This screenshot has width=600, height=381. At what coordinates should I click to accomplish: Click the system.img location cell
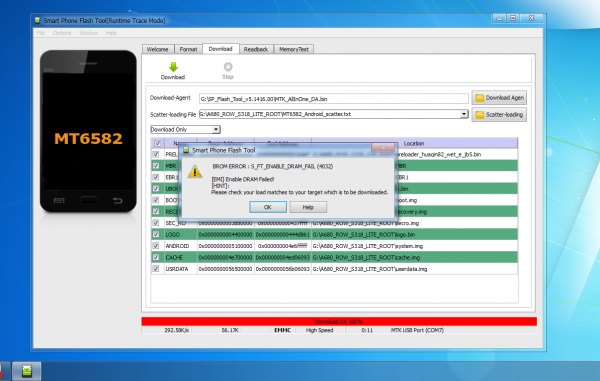(414, 246)
